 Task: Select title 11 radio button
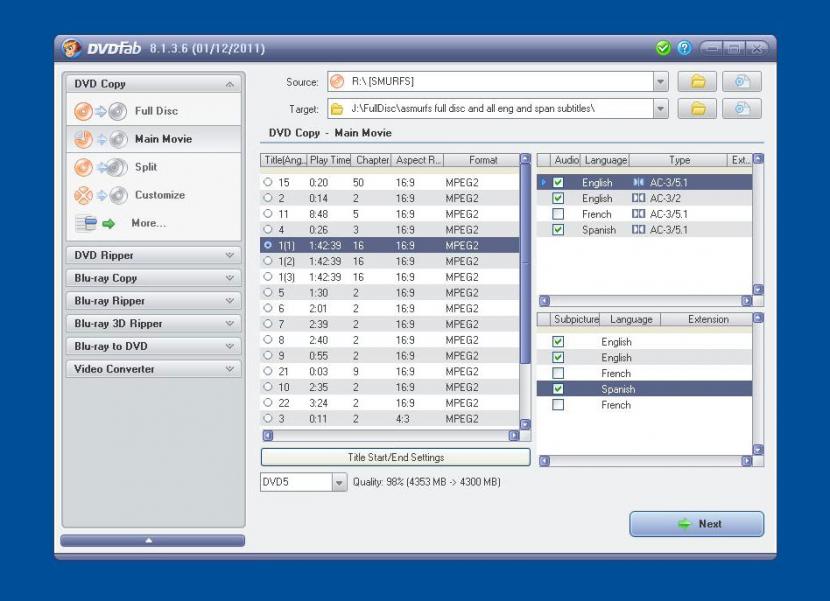(268, 213)
